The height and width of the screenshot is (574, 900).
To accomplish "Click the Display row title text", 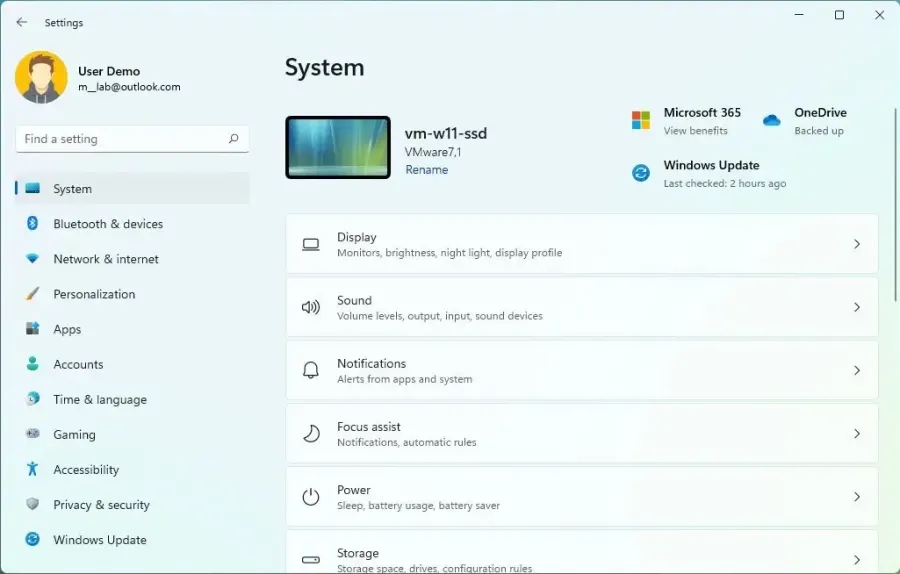I will point(356,237).
